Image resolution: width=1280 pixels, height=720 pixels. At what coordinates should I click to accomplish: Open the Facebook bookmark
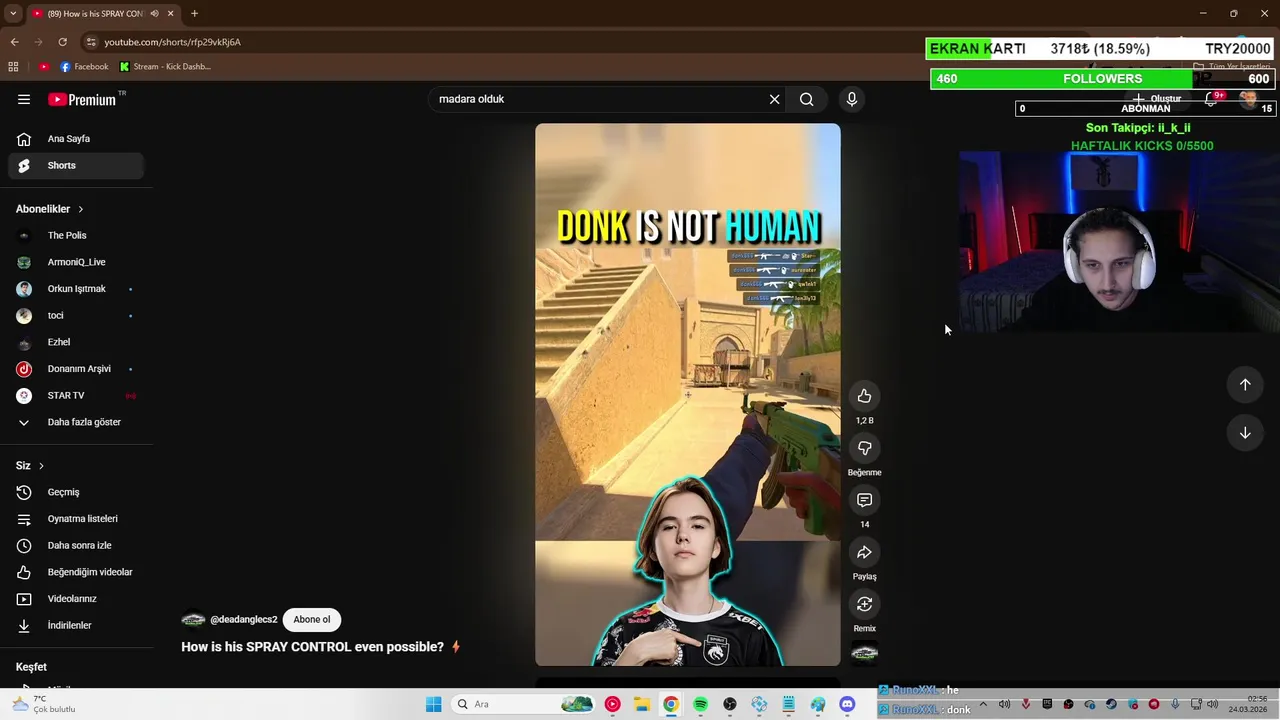pos(84,67)
